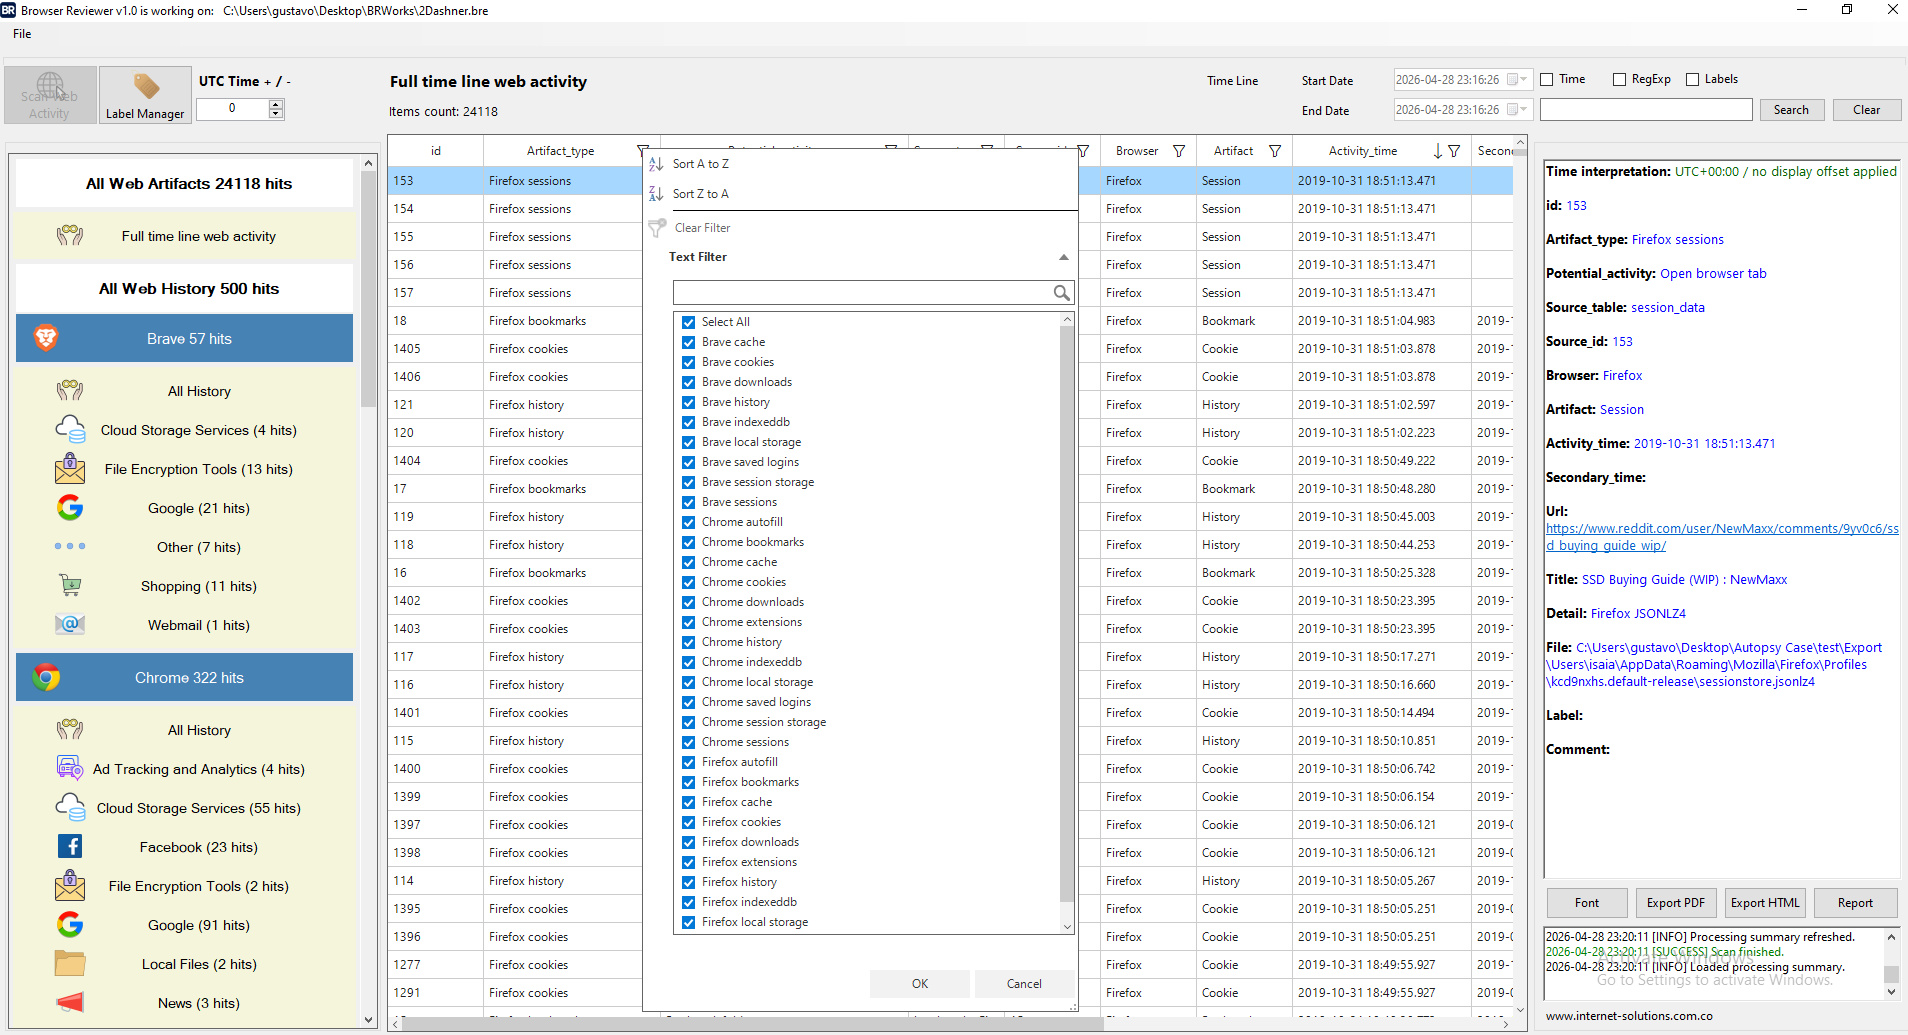Click the Other (7 hits) dots icon

pos(70,546)
